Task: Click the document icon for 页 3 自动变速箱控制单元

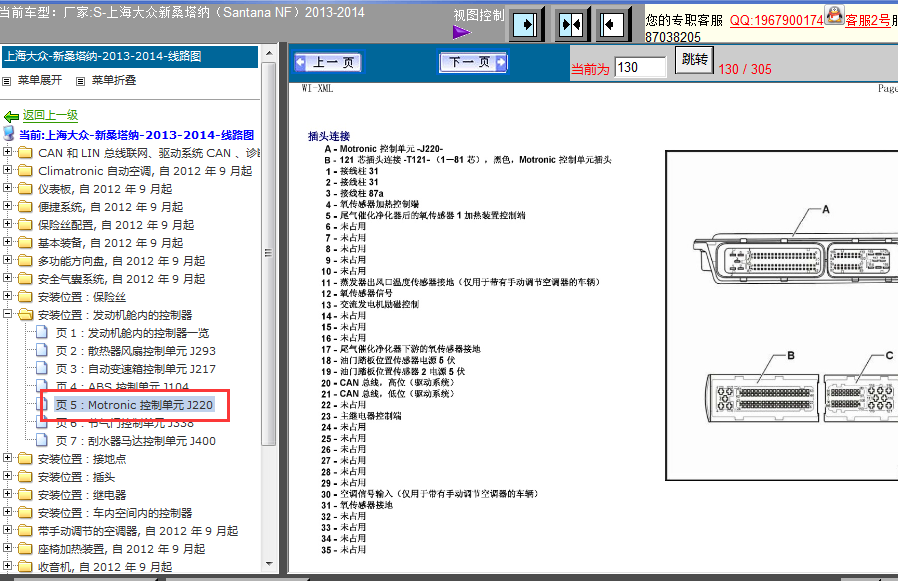Action: click(x=42, y=368)
